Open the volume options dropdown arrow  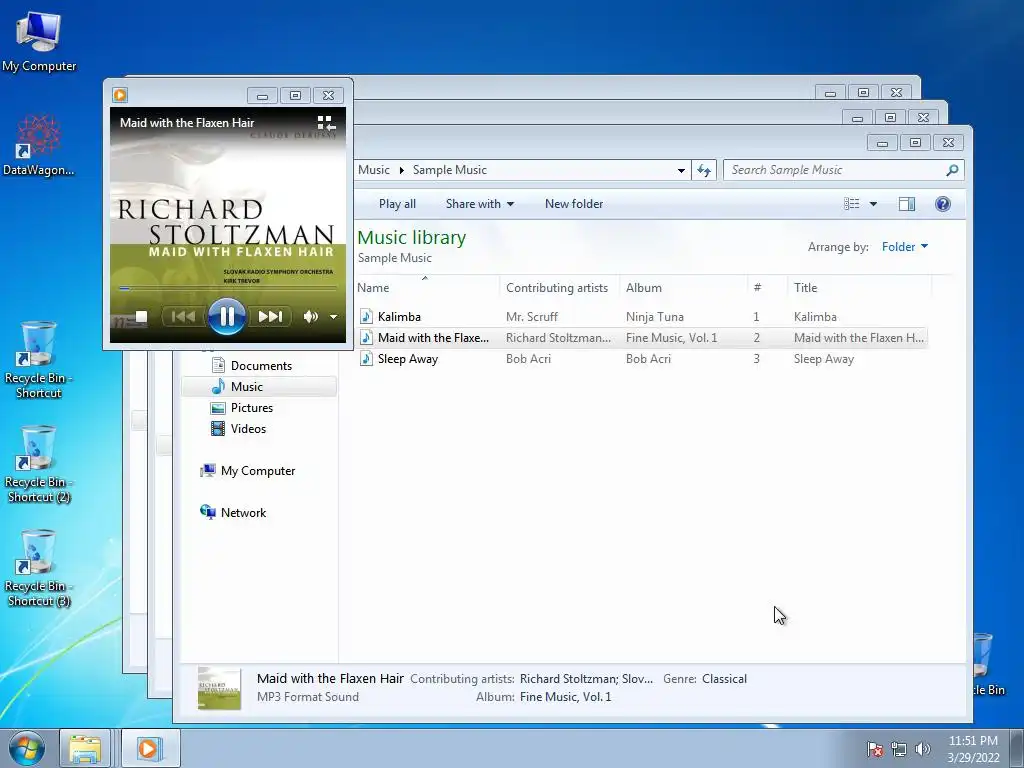pos(334,317)
